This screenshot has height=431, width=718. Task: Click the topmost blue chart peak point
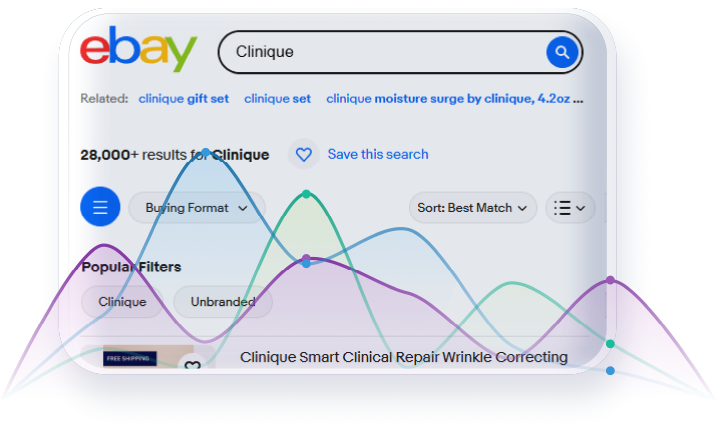[x=206, y=152]
